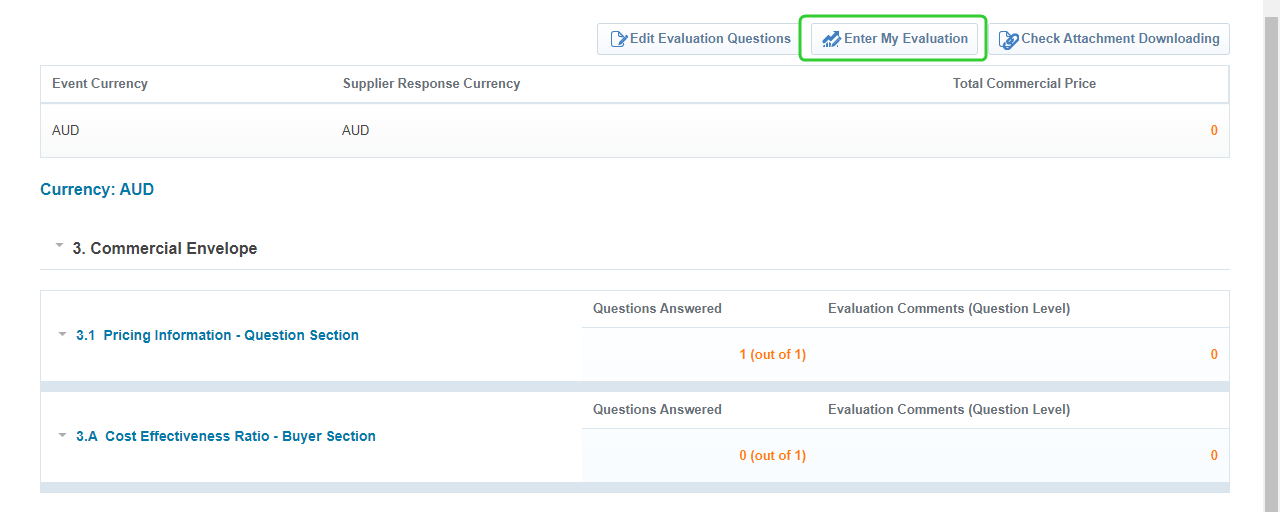Click the pencil icon on Edit Evaluation Questions

pyautogui.click(x=618, y=39)
